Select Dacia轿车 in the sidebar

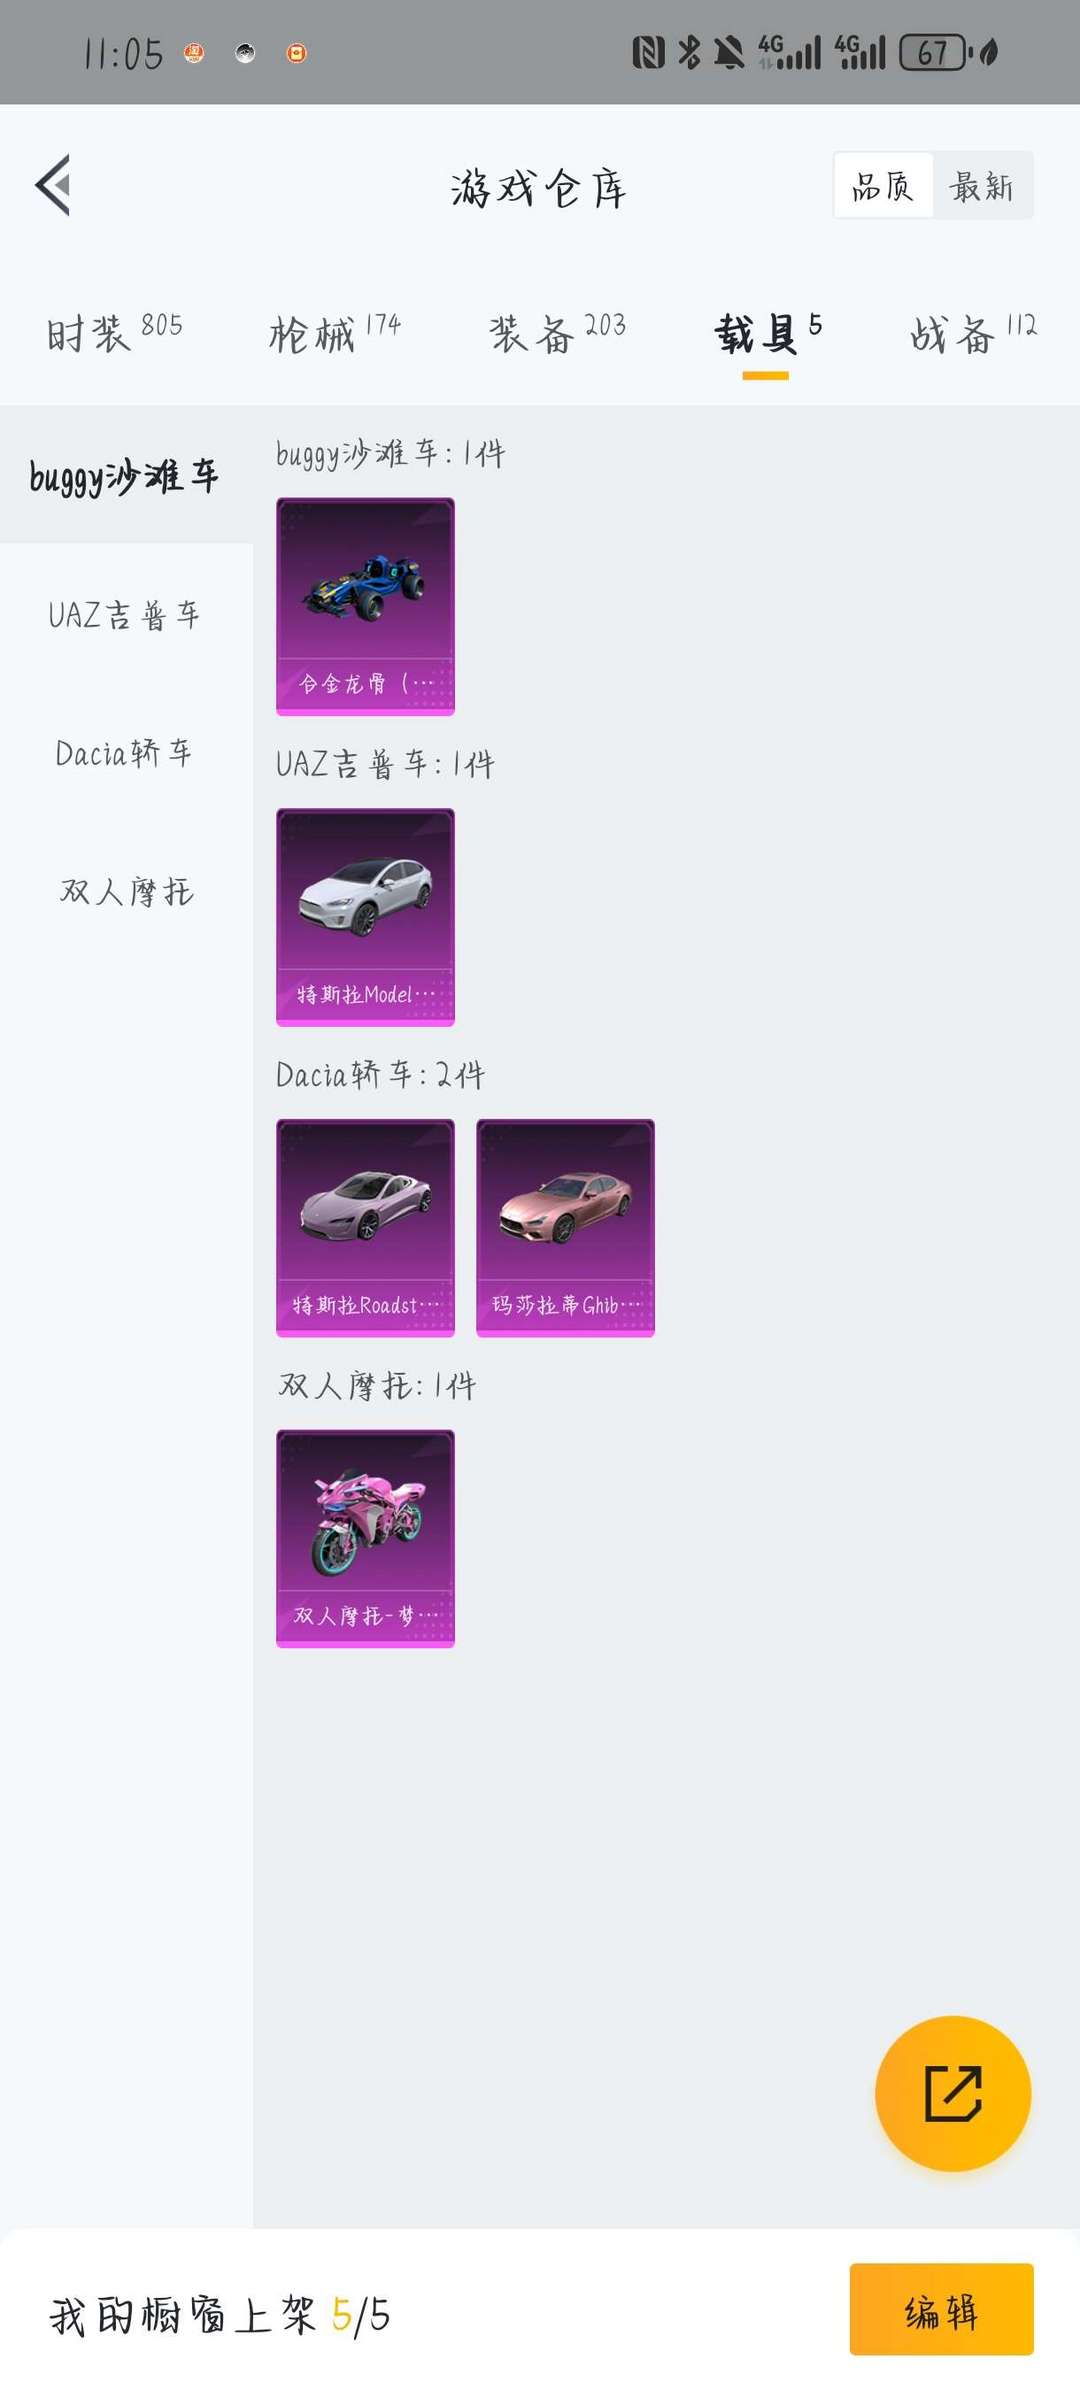click(126, 753)
